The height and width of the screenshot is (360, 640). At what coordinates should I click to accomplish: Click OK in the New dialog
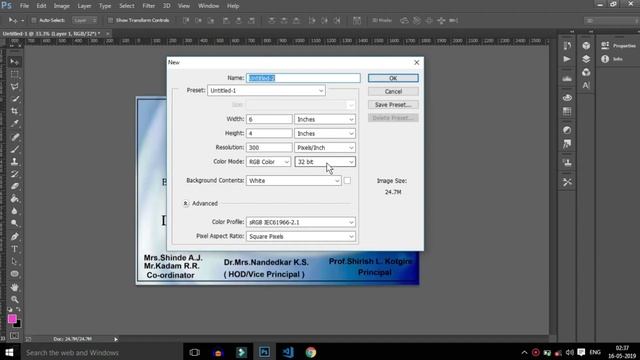pos(393,78)
